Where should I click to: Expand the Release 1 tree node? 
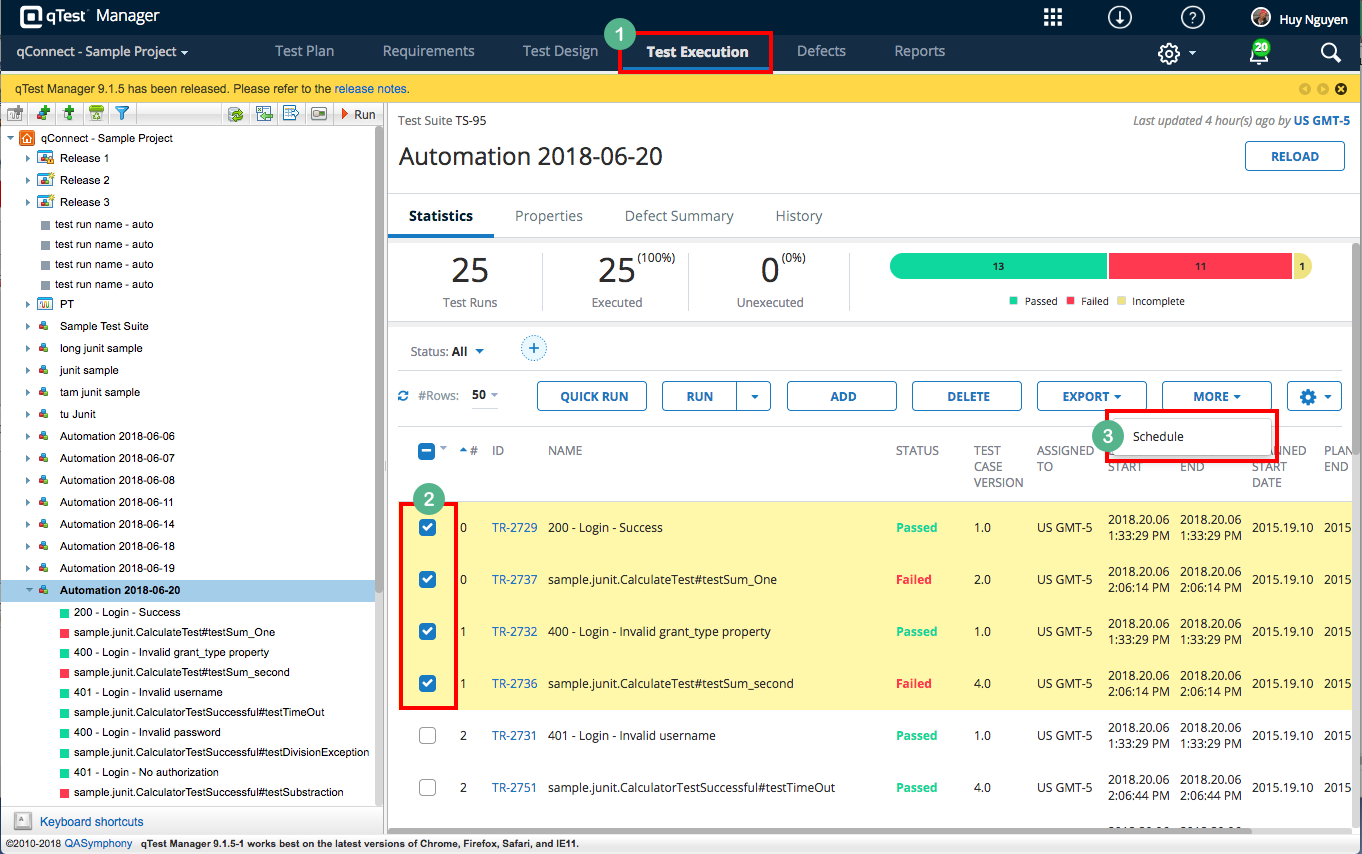point(28,158)
